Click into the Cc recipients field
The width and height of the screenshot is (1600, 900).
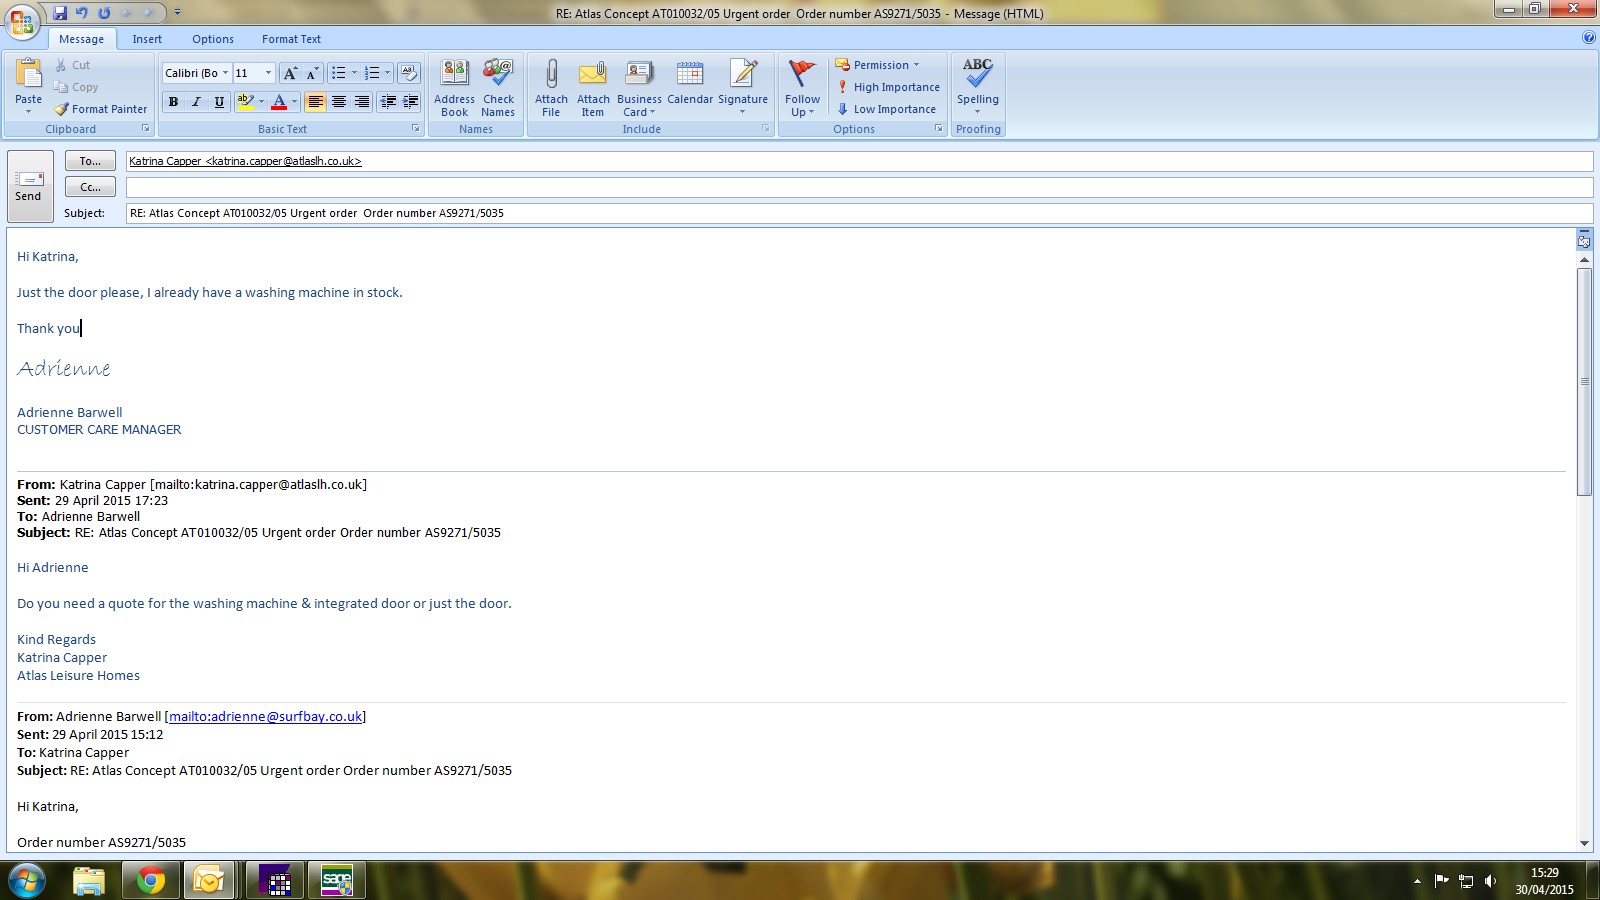(x=858, y=187)
